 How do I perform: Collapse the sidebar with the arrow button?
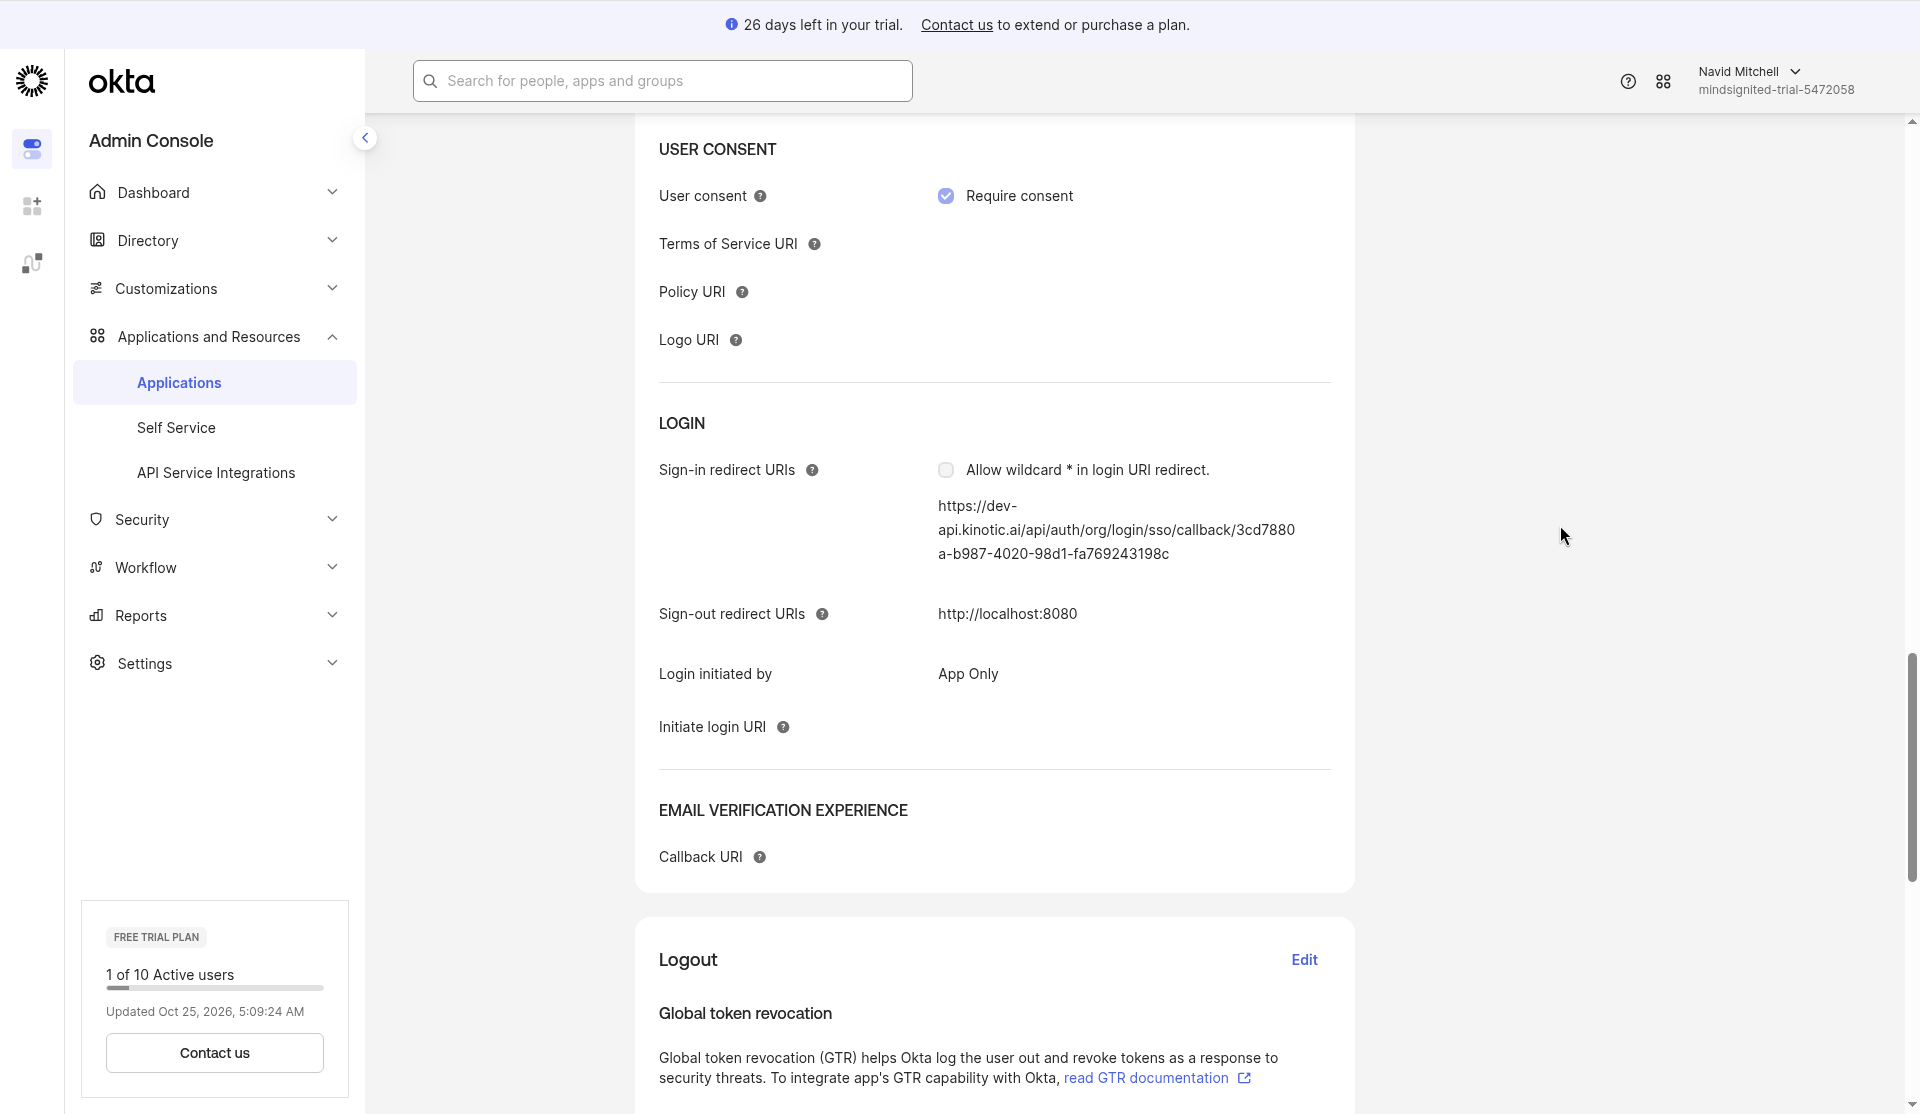tap(365, 138)
